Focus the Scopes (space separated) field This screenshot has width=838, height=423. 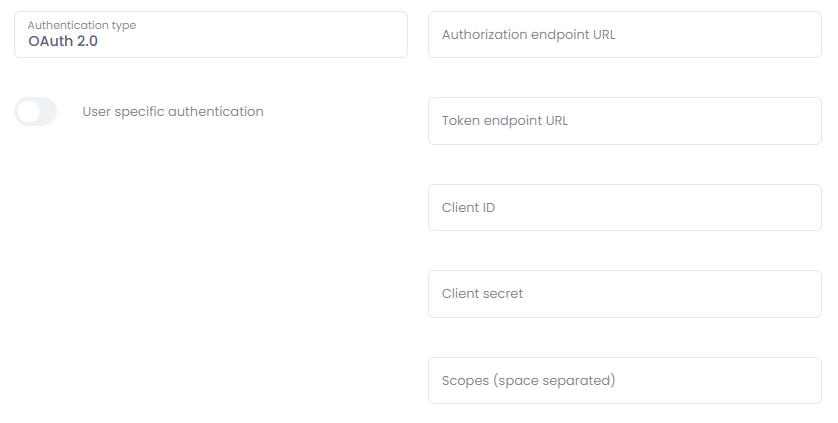pos(624,381)
